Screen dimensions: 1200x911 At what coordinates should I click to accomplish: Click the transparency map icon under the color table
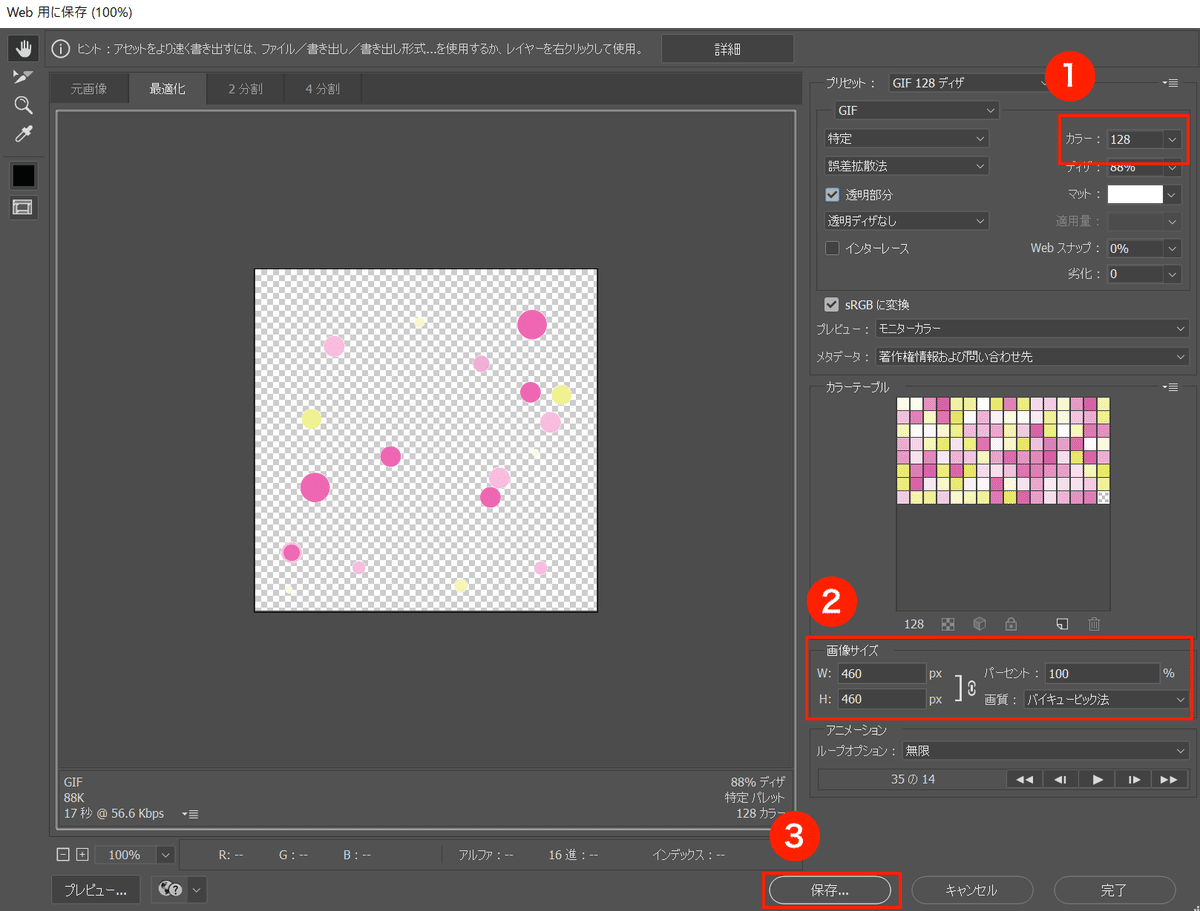[948, 623]
